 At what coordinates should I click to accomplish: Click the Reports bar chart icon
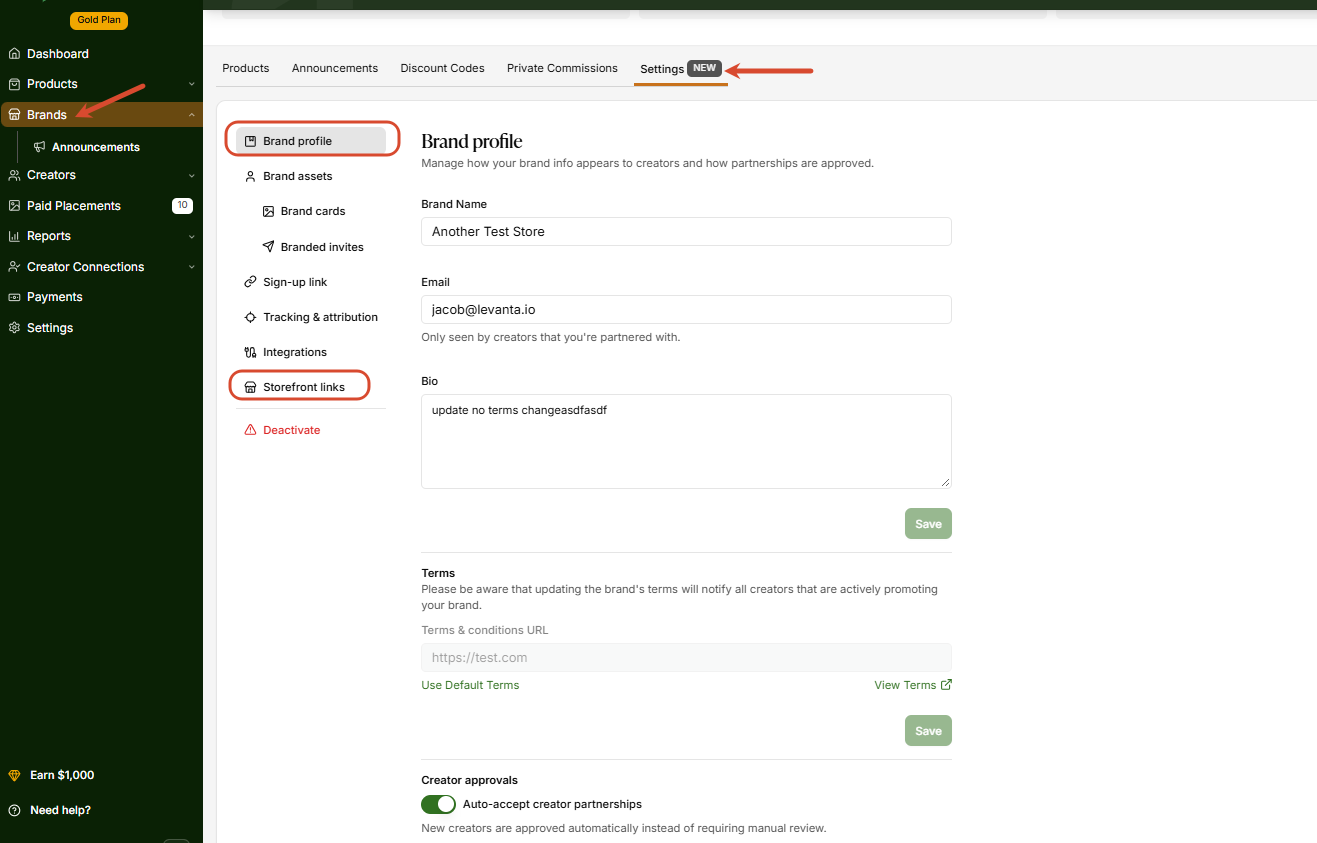coord(14,236)
